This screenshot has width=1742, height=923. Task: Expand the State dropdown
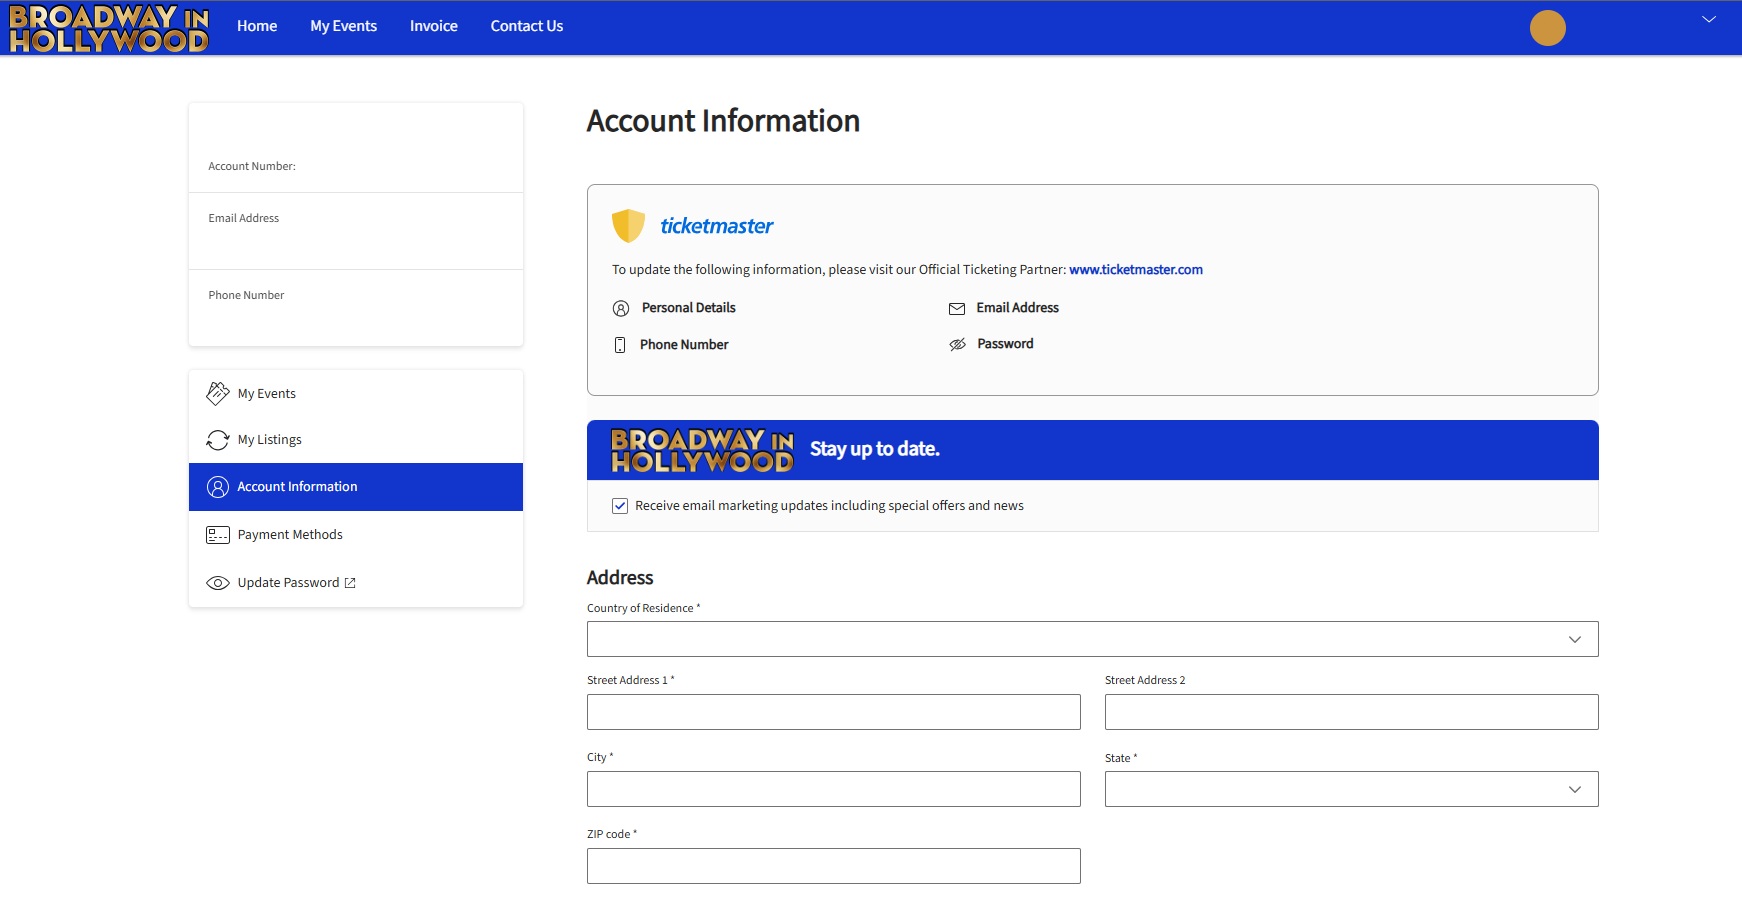tap(1351, 789)
